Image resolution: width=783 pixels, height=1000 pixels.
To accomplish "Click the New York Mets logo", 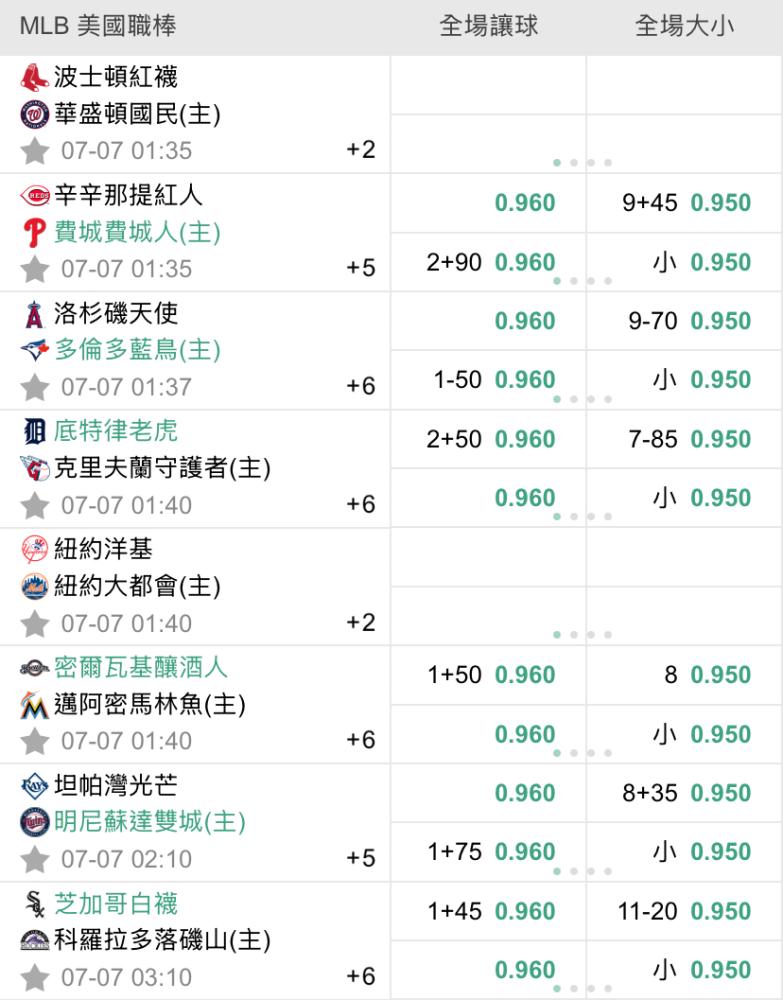I will click(34, 586).
